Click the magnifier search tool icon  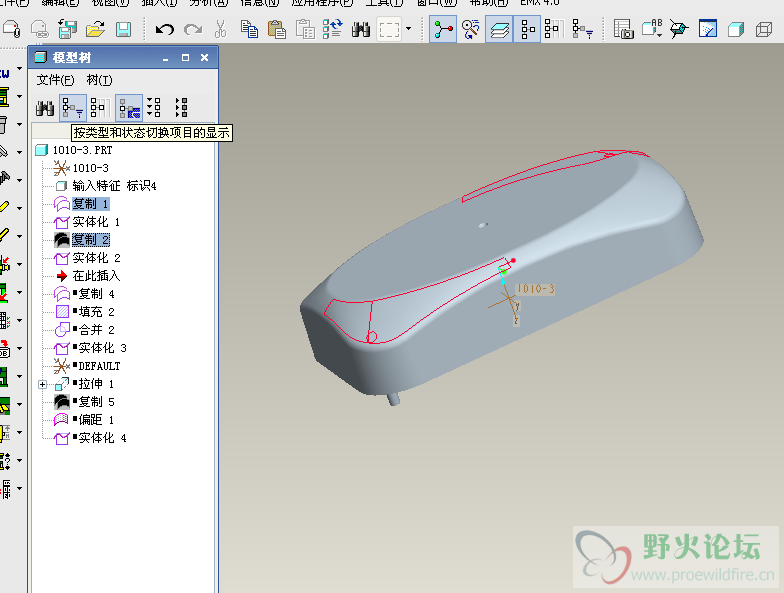coord(470,30)
